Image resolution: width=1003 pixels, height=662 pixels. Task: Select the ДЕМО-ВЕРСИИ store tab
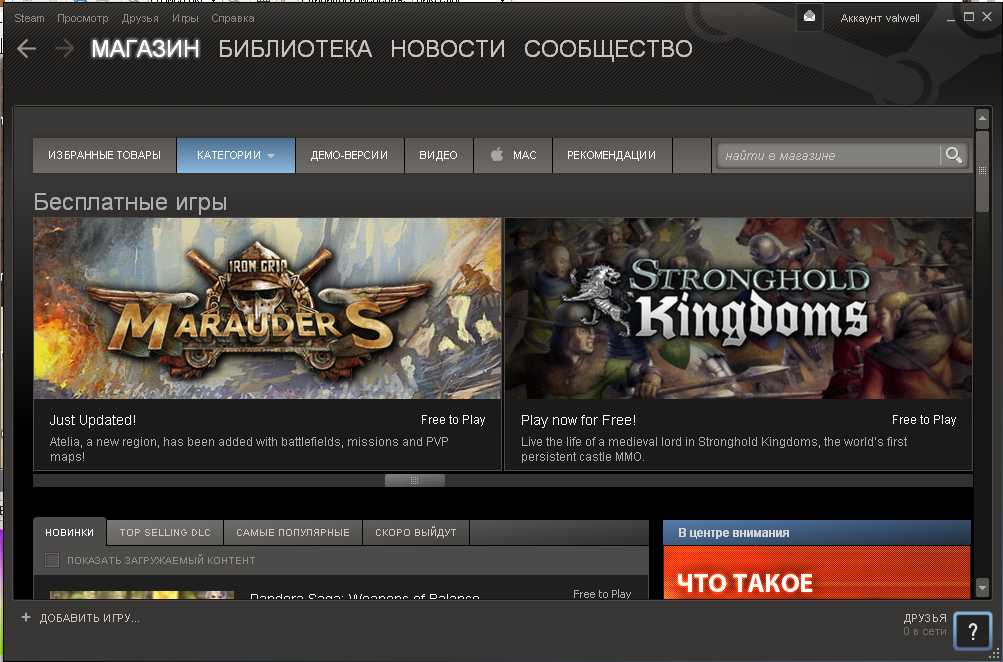click(x=349, y=155)
